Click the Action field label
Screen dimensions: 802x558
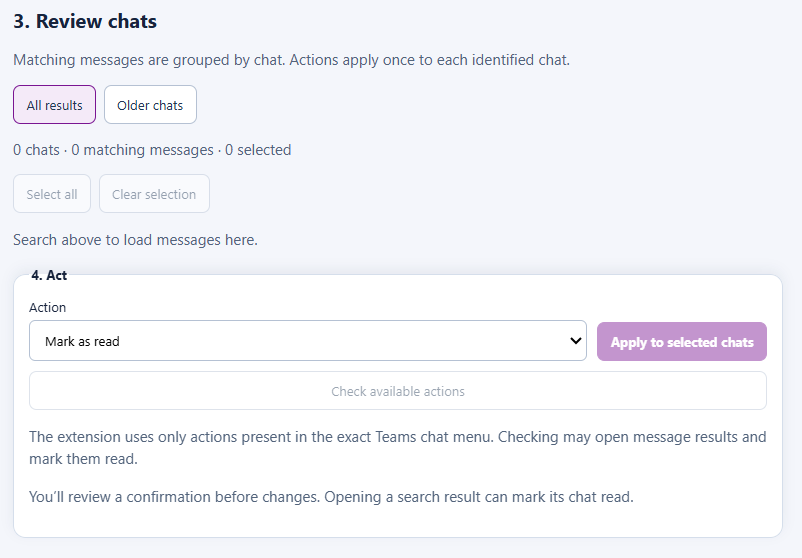coord(48,307)
